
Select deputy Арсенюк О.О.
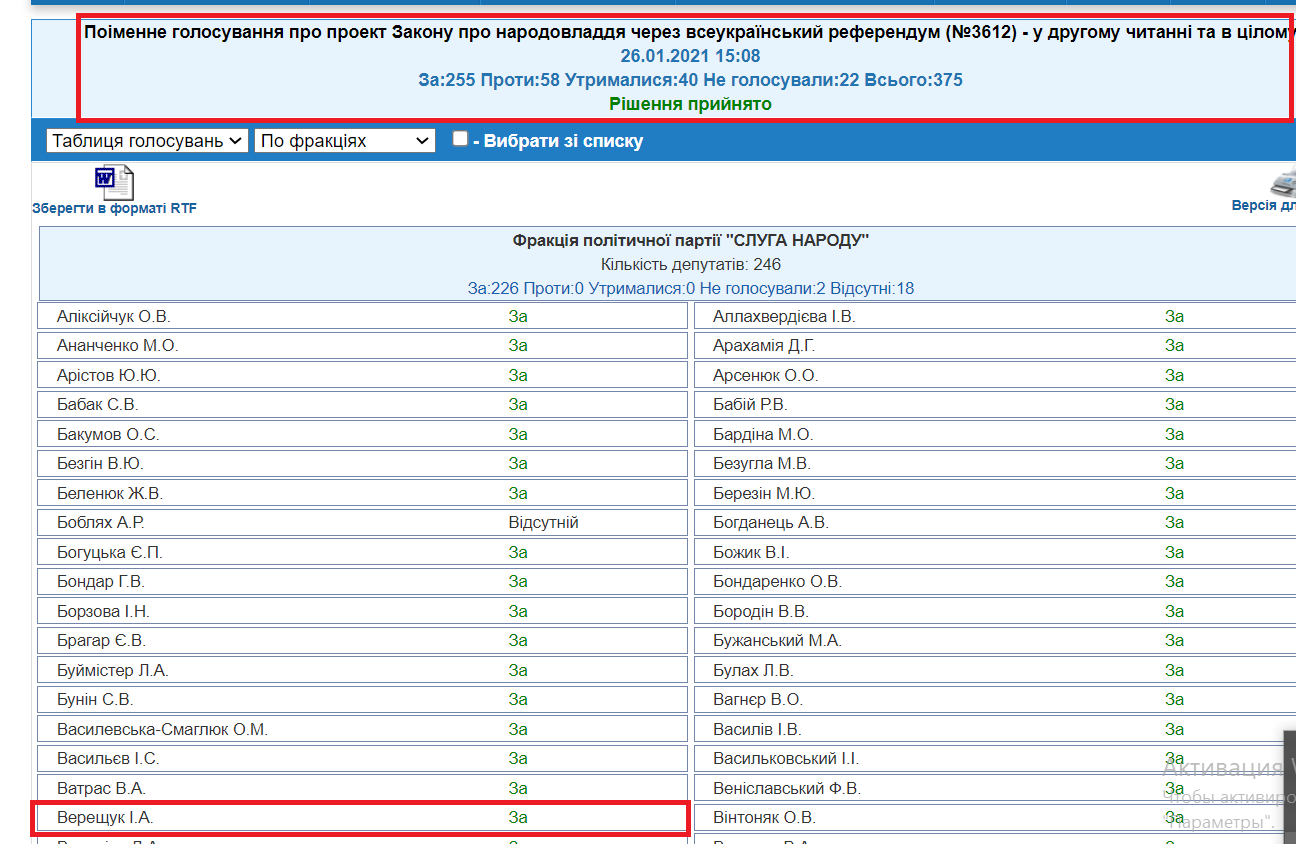[x=766, y=376]
